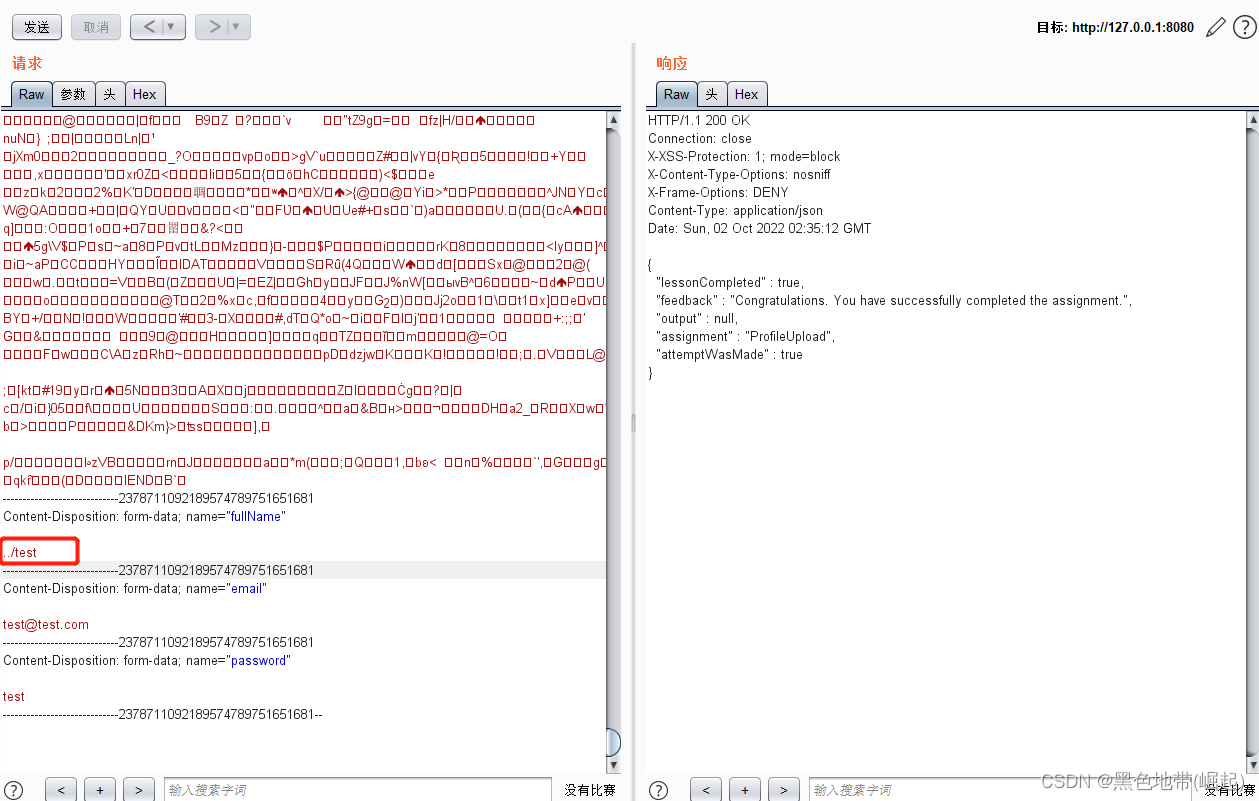Click the pencil icon to edit target
Image resolution: width=1259 pixels, height=801 pixels.
[1215, 27]
